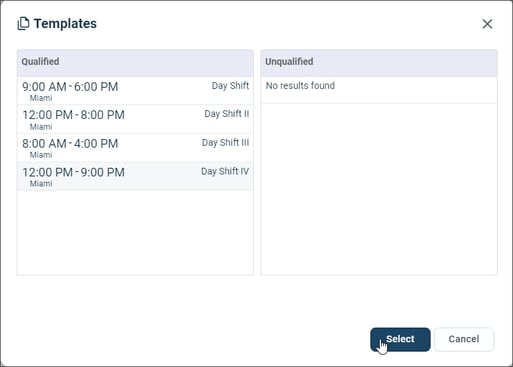Click the Cancel button
The width and height of the screenshot is (513, 367).
click(x=464, y=339)
